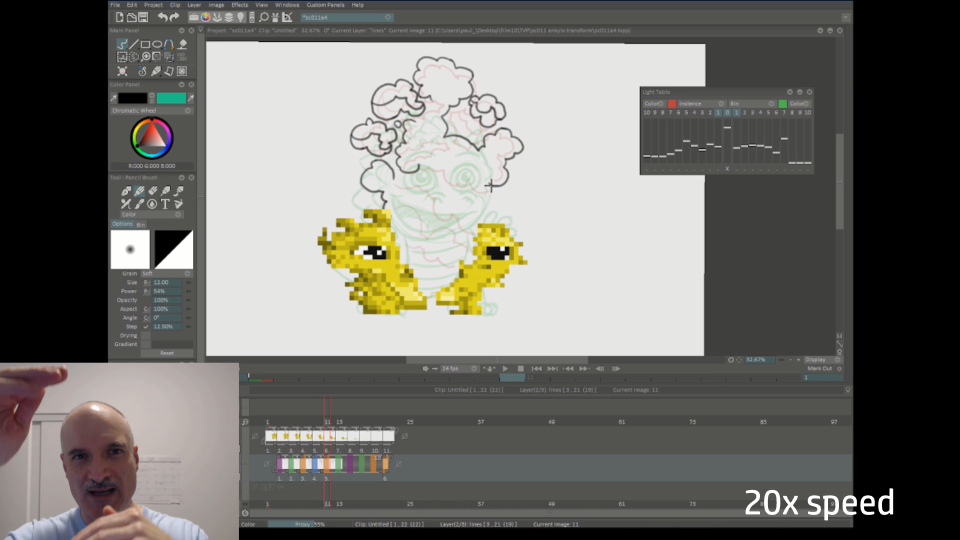Open the Display dropdown

[822, 359]
